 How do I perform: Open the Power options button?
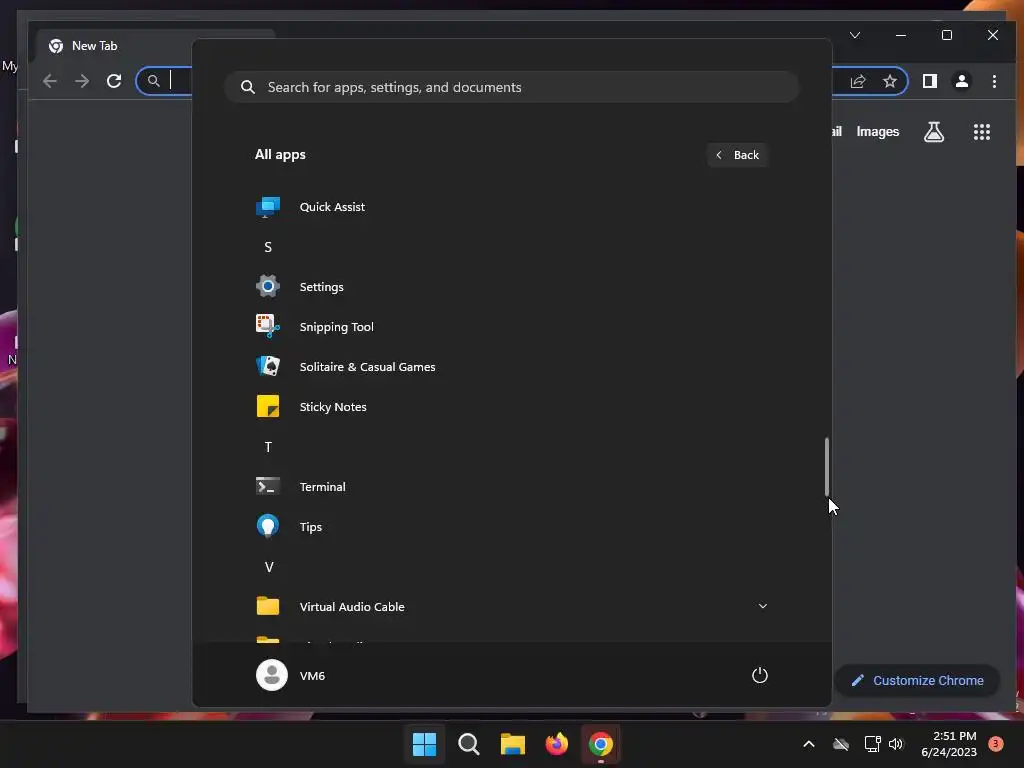(760, 675)
